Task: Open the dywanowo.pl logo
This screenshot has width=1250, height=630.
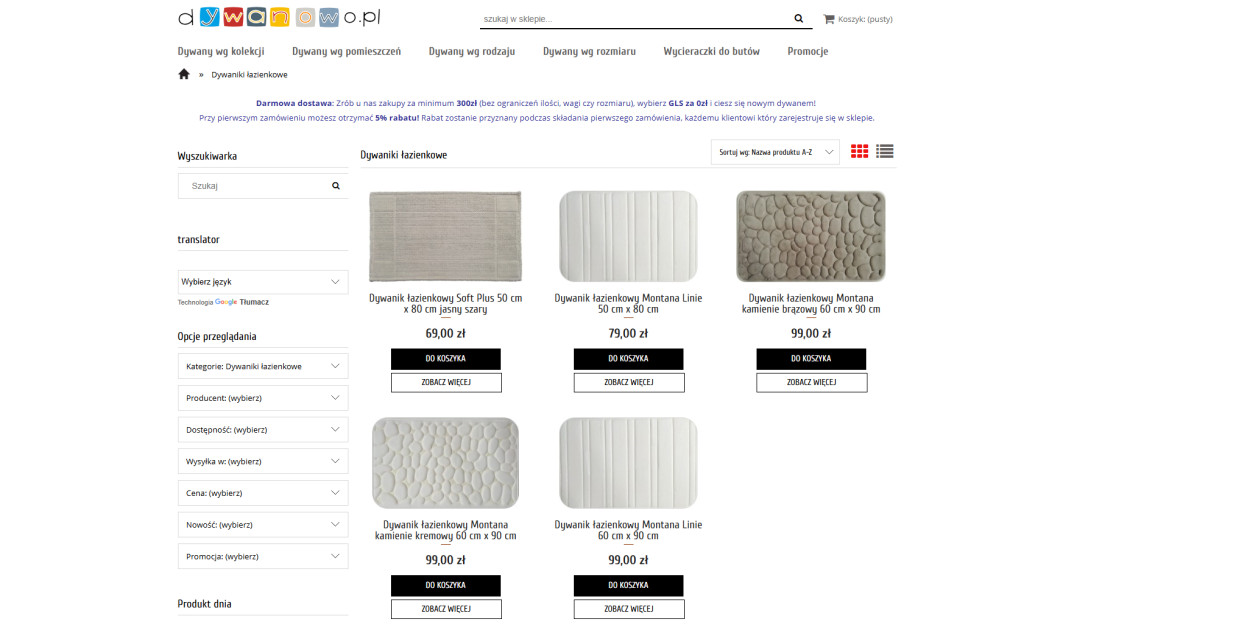Action: click(279, 17)
